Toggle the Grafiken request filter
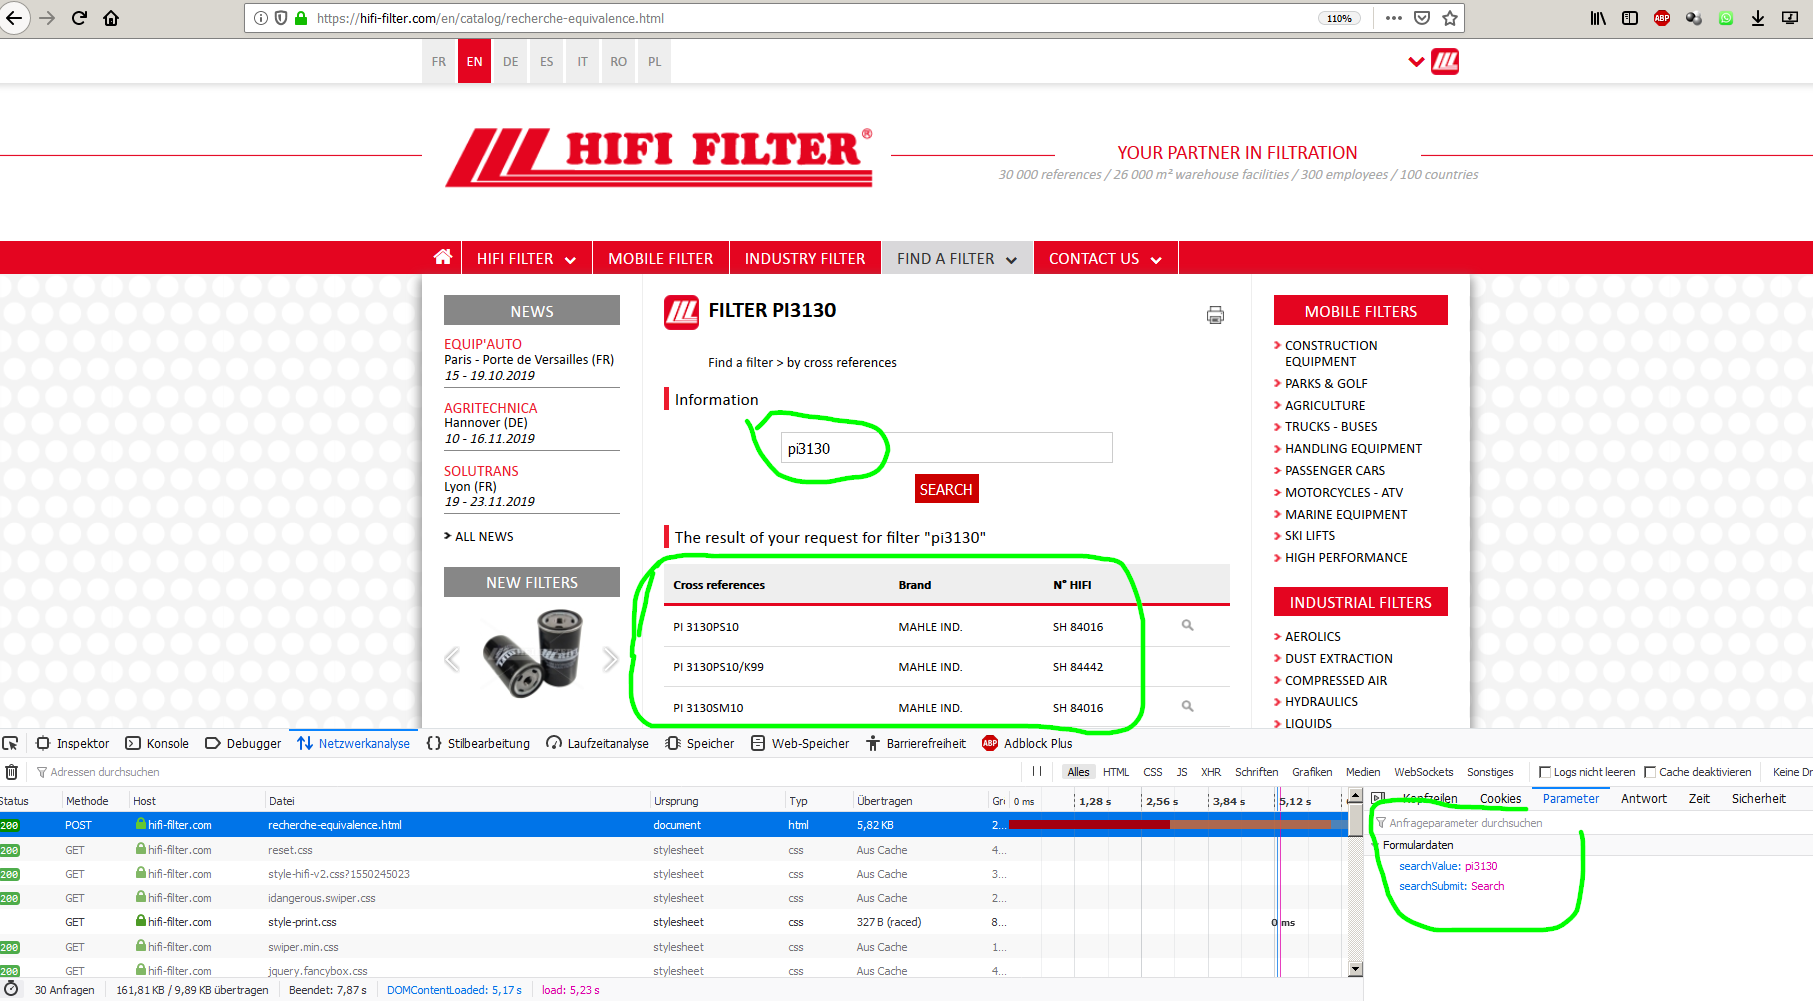This screenshot has width=1813, height=1001. [1312, 772]
